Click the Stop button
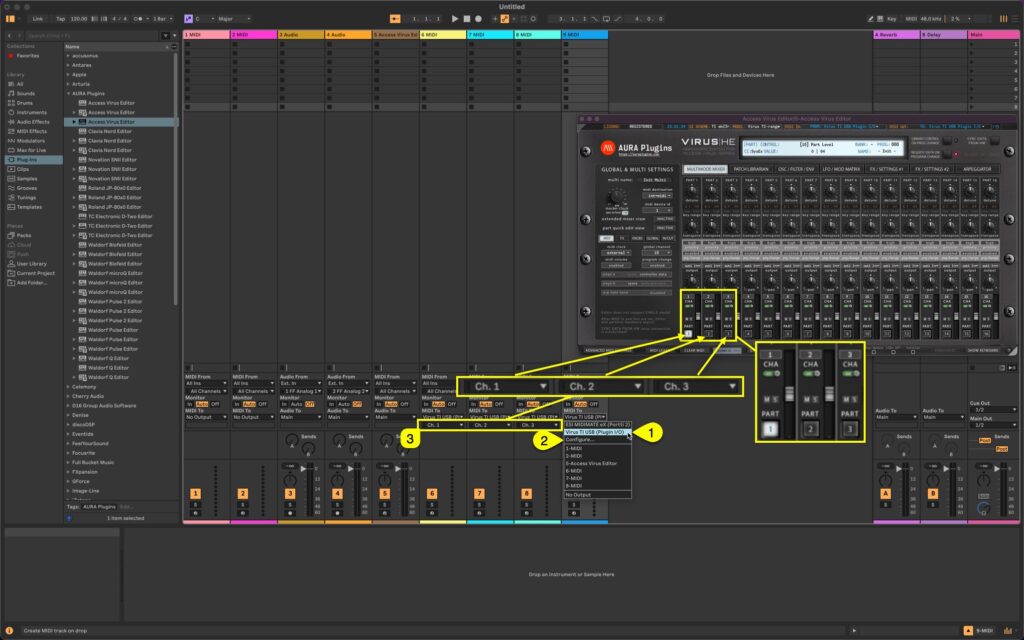The image size is (1024, 640). [x=469, y=18]
